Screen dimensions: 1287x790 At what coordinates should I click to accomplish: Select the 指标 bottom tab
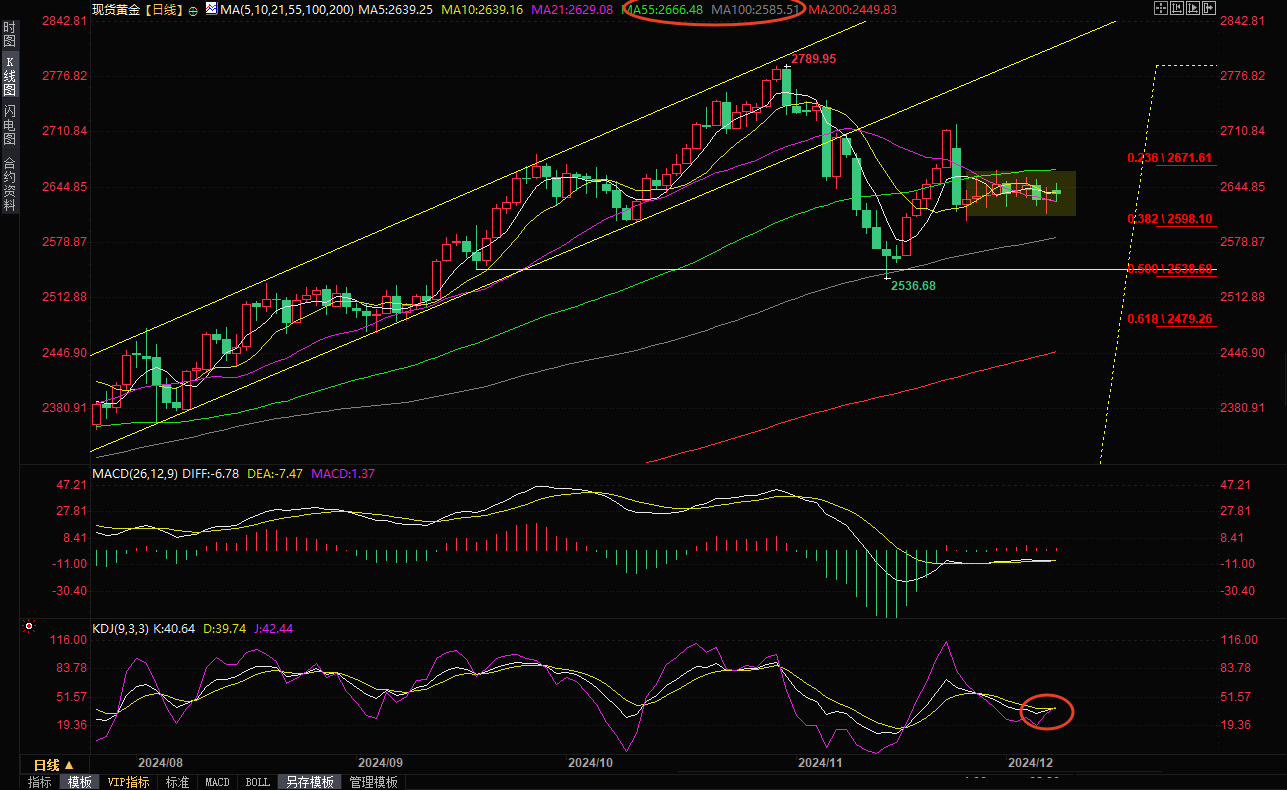pos(39,782)
